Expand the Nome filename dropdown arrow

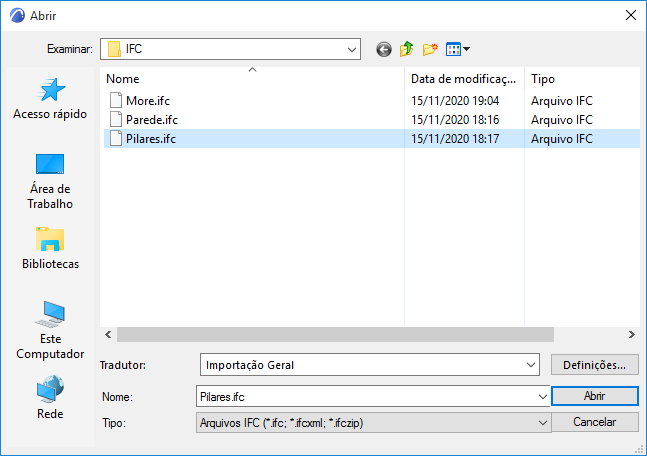(x=543, y=397)
